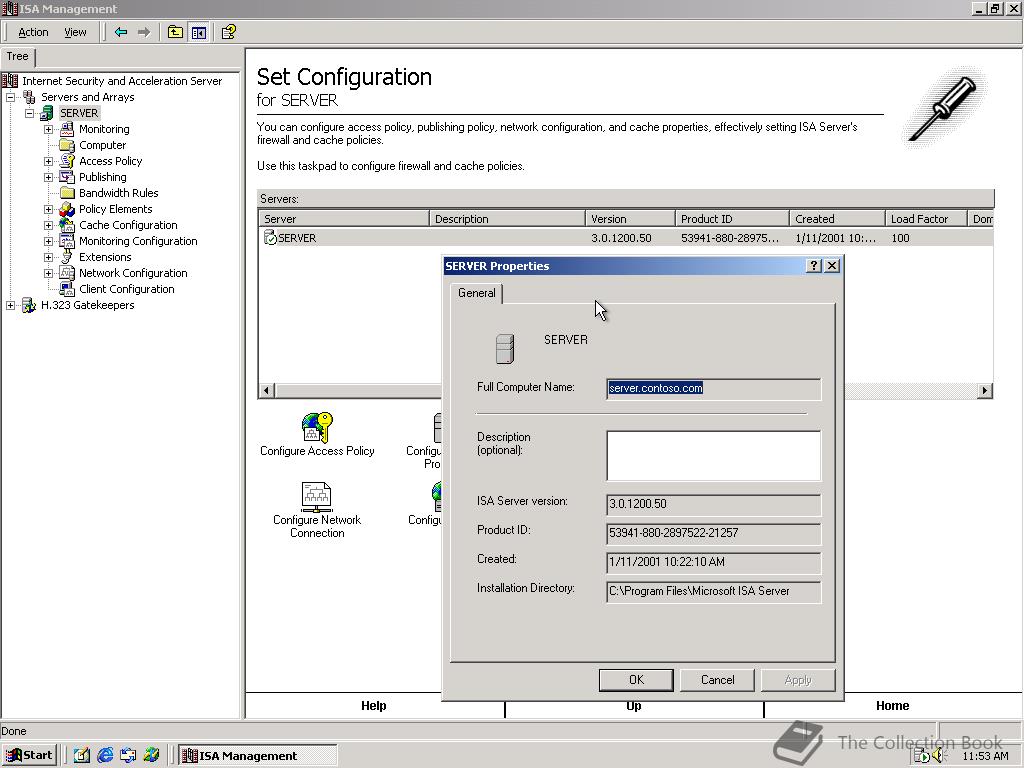Expand the Monitoring Configuration tree node
This screenshot has width=1024, height=768.
(x=48, y=241)
